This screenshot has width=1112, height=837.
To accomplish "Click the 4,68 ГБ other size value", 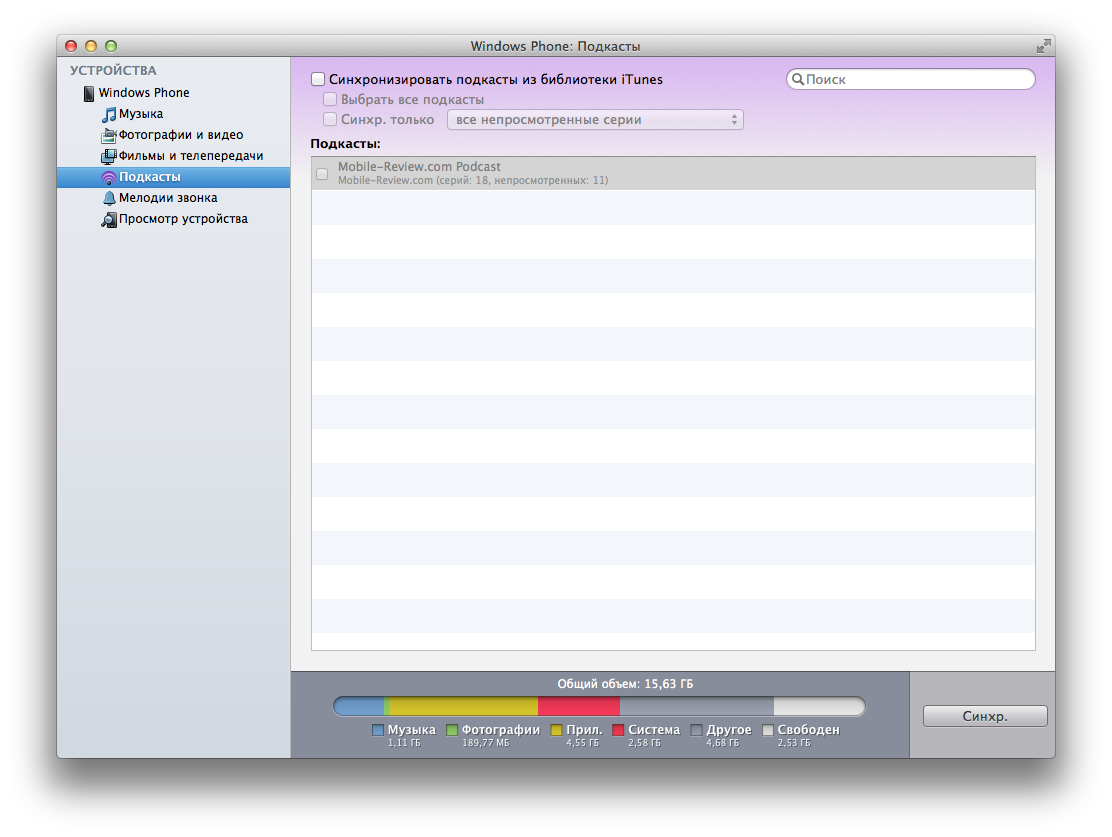I will point(723,743).
